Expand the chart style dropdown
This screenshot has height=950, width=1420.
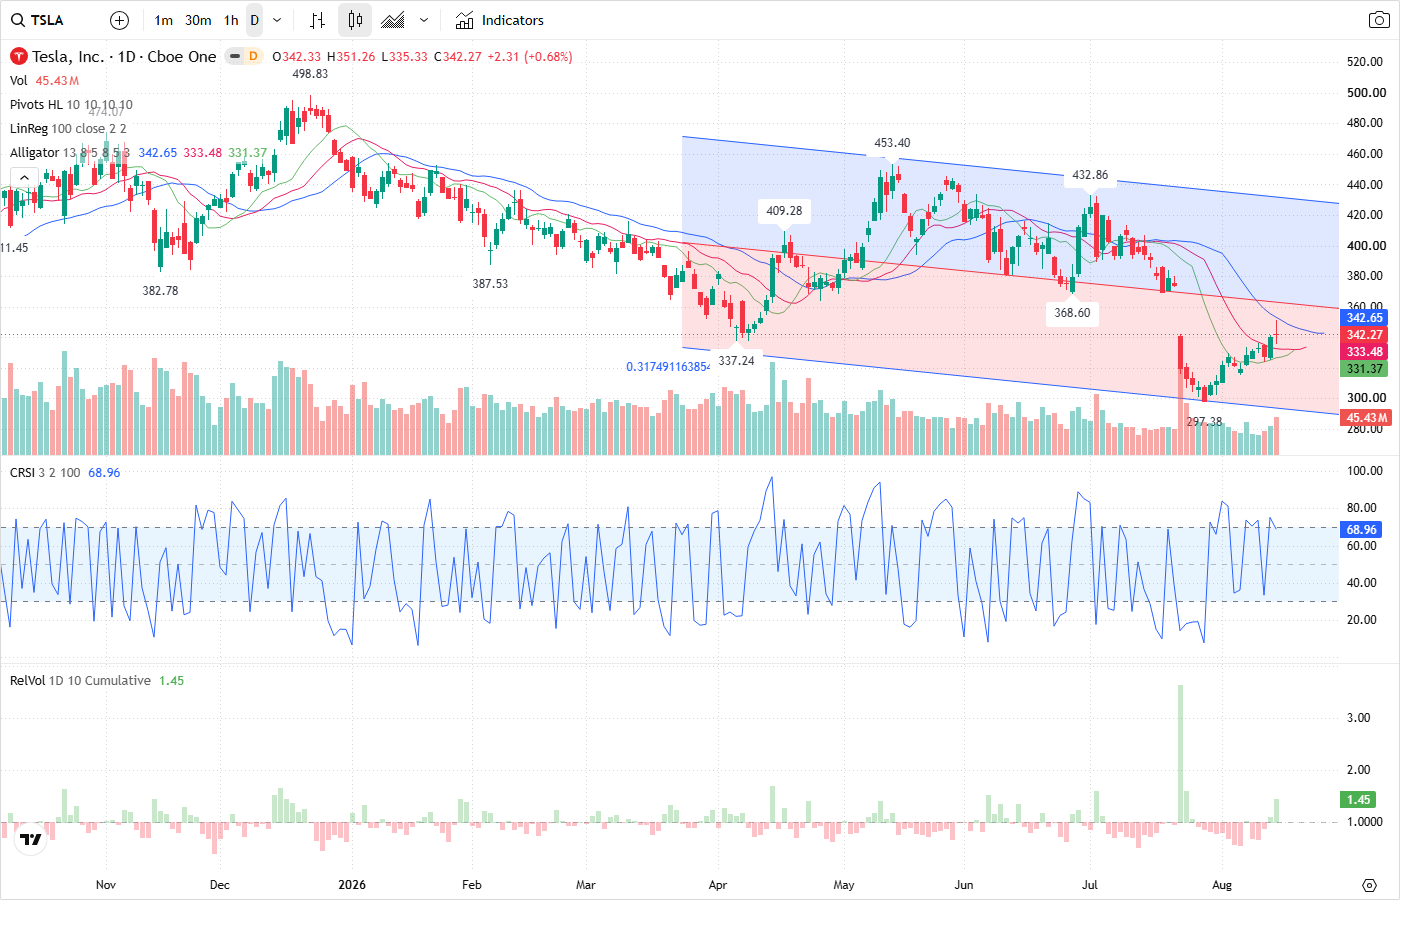(x=424, y=20)
